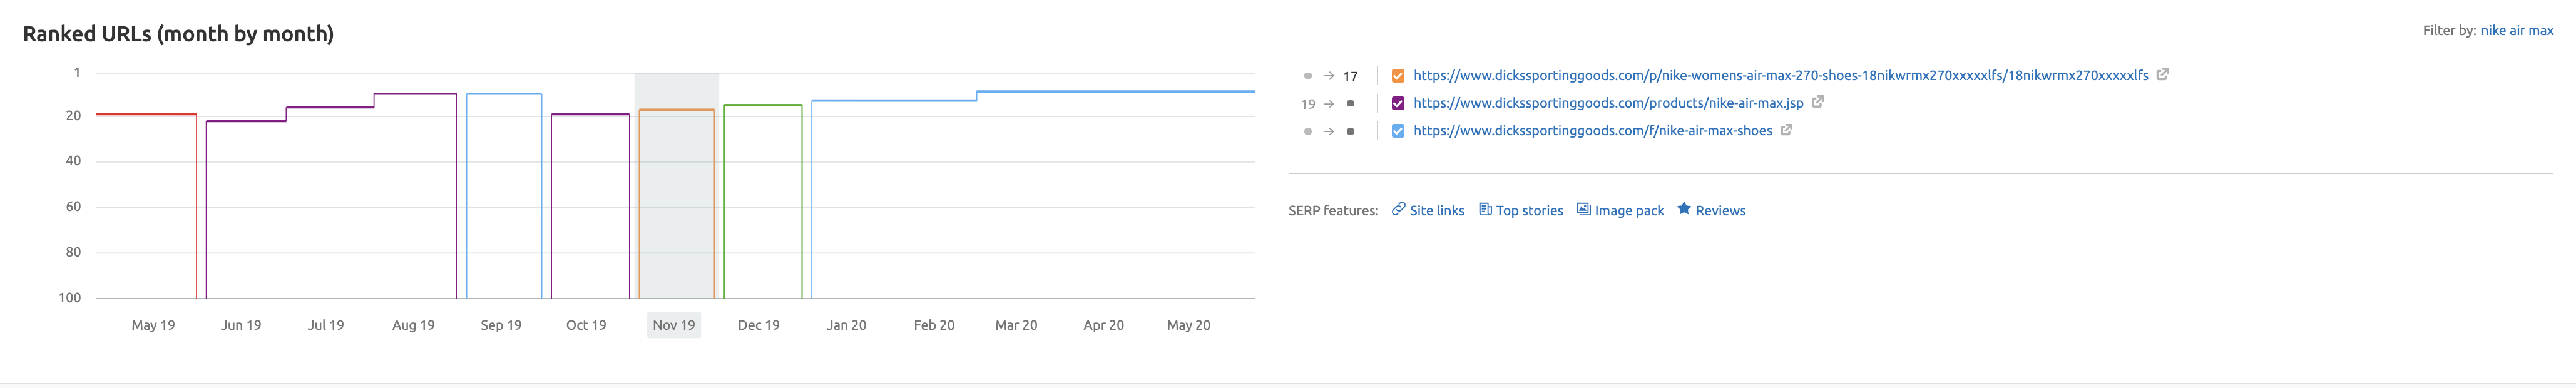Click the Top stories SERP feature label
Viewport: 2576px width, 388px height.
(x=1529, y=211)
